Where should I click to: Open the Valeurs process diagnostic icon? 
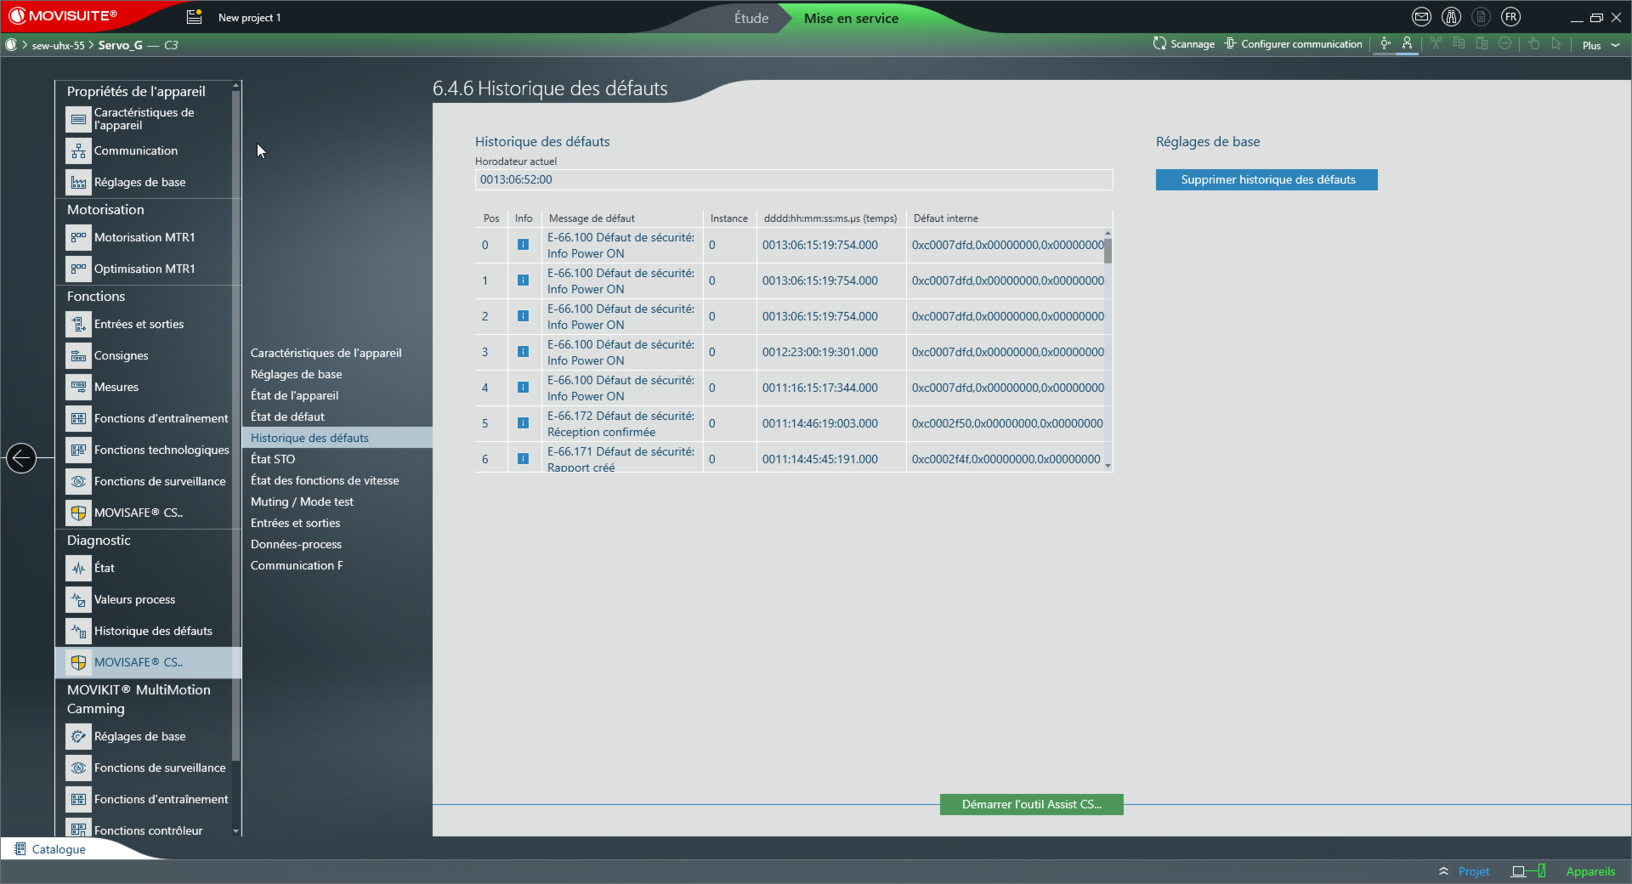(78, 600)
